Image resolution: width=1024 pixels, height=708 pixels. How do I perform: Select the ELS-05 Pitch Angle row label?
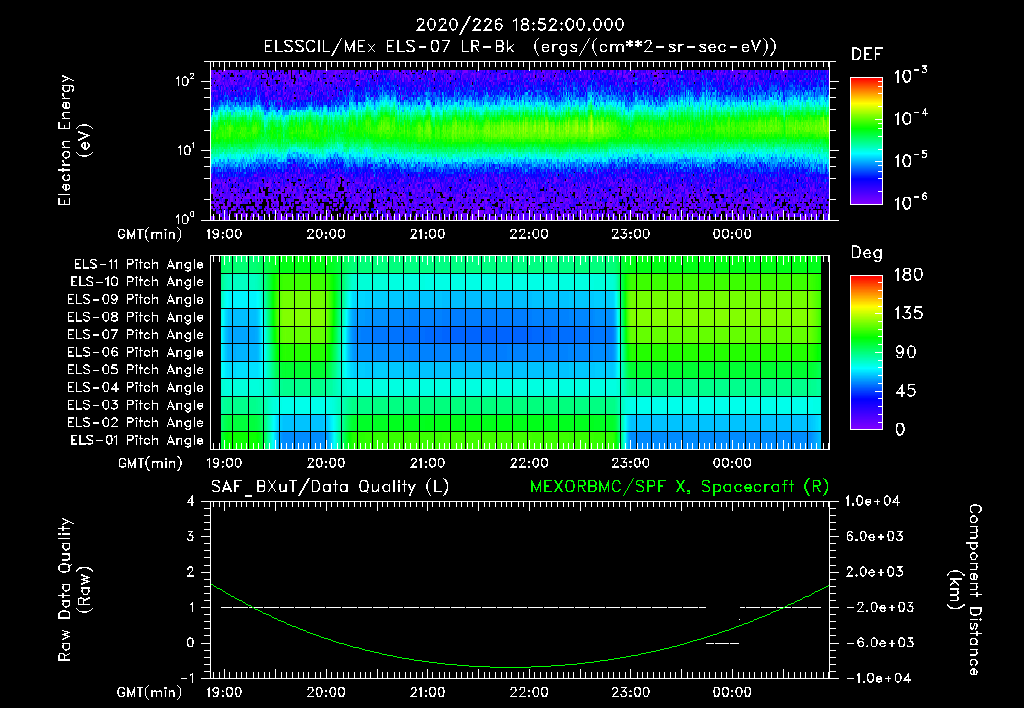(136, 370)
